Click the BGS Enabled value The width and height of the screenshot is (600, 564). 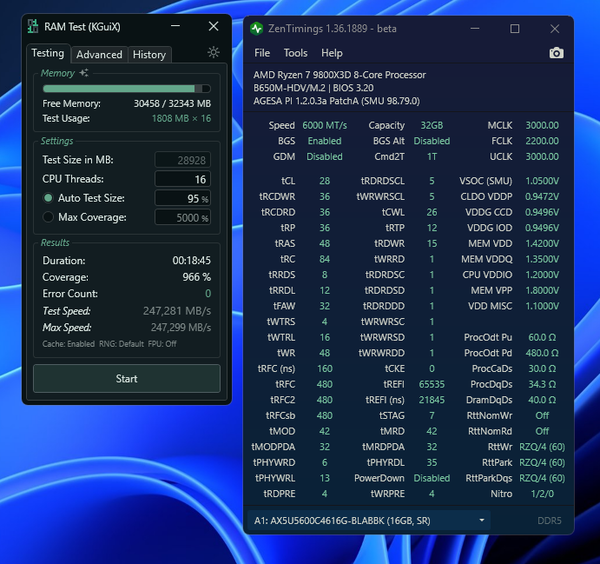tap(324, 141)
